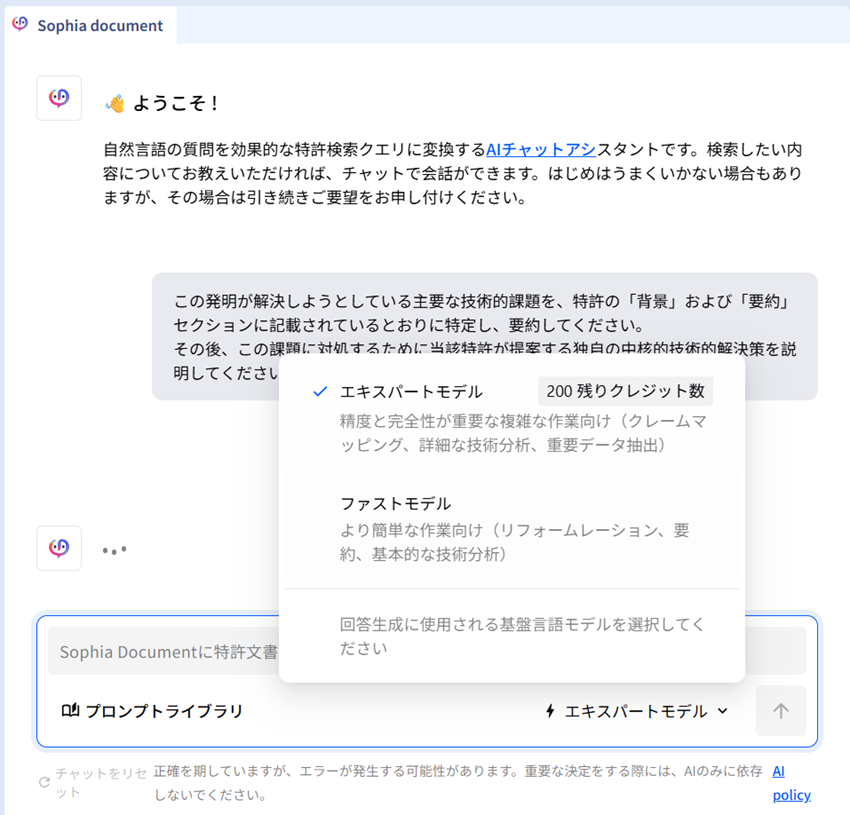Click the user message bubble starting この発明が
The height and width of the screenshot is (815, 850).
point(485,336)
